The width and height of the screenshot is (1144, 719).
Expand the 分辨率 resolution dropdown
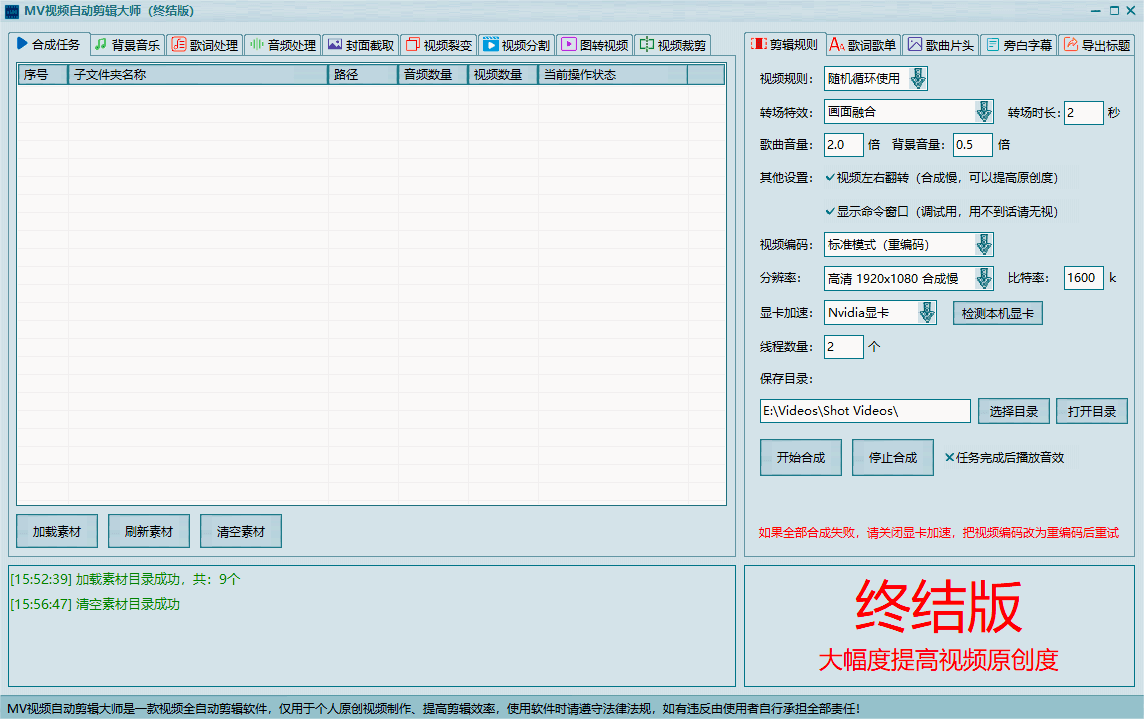click(x=983, y=278)
